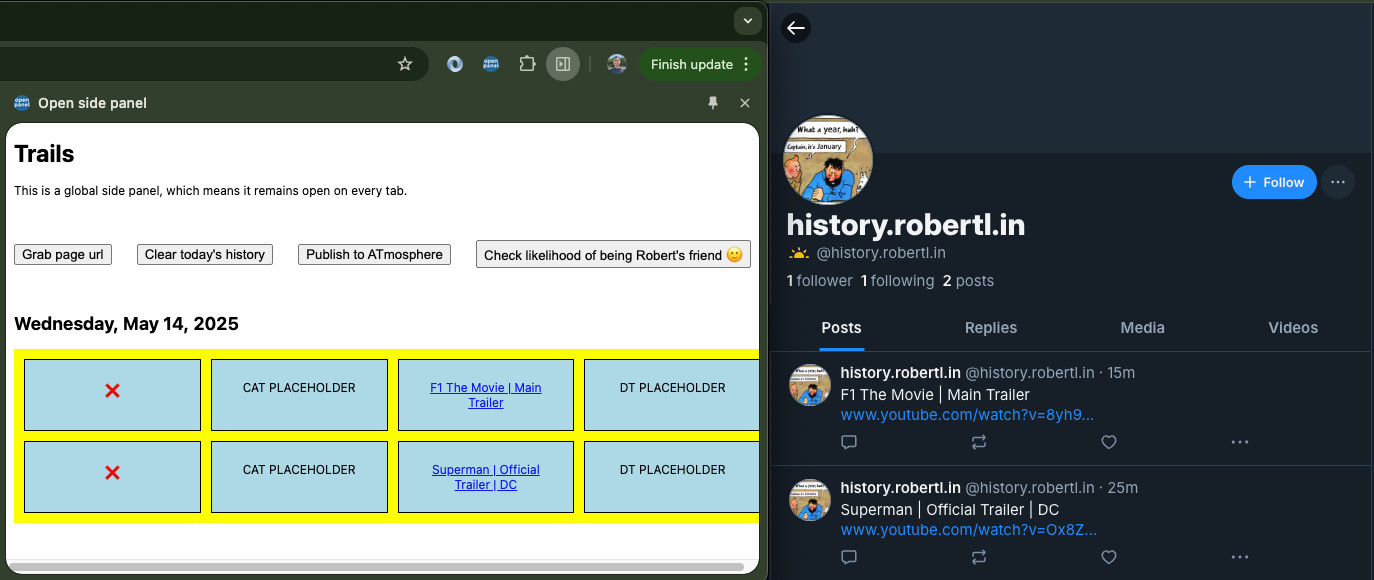Open more options on Superman trailer post
Screen dimensions: 1374x580
point(1240,557)
